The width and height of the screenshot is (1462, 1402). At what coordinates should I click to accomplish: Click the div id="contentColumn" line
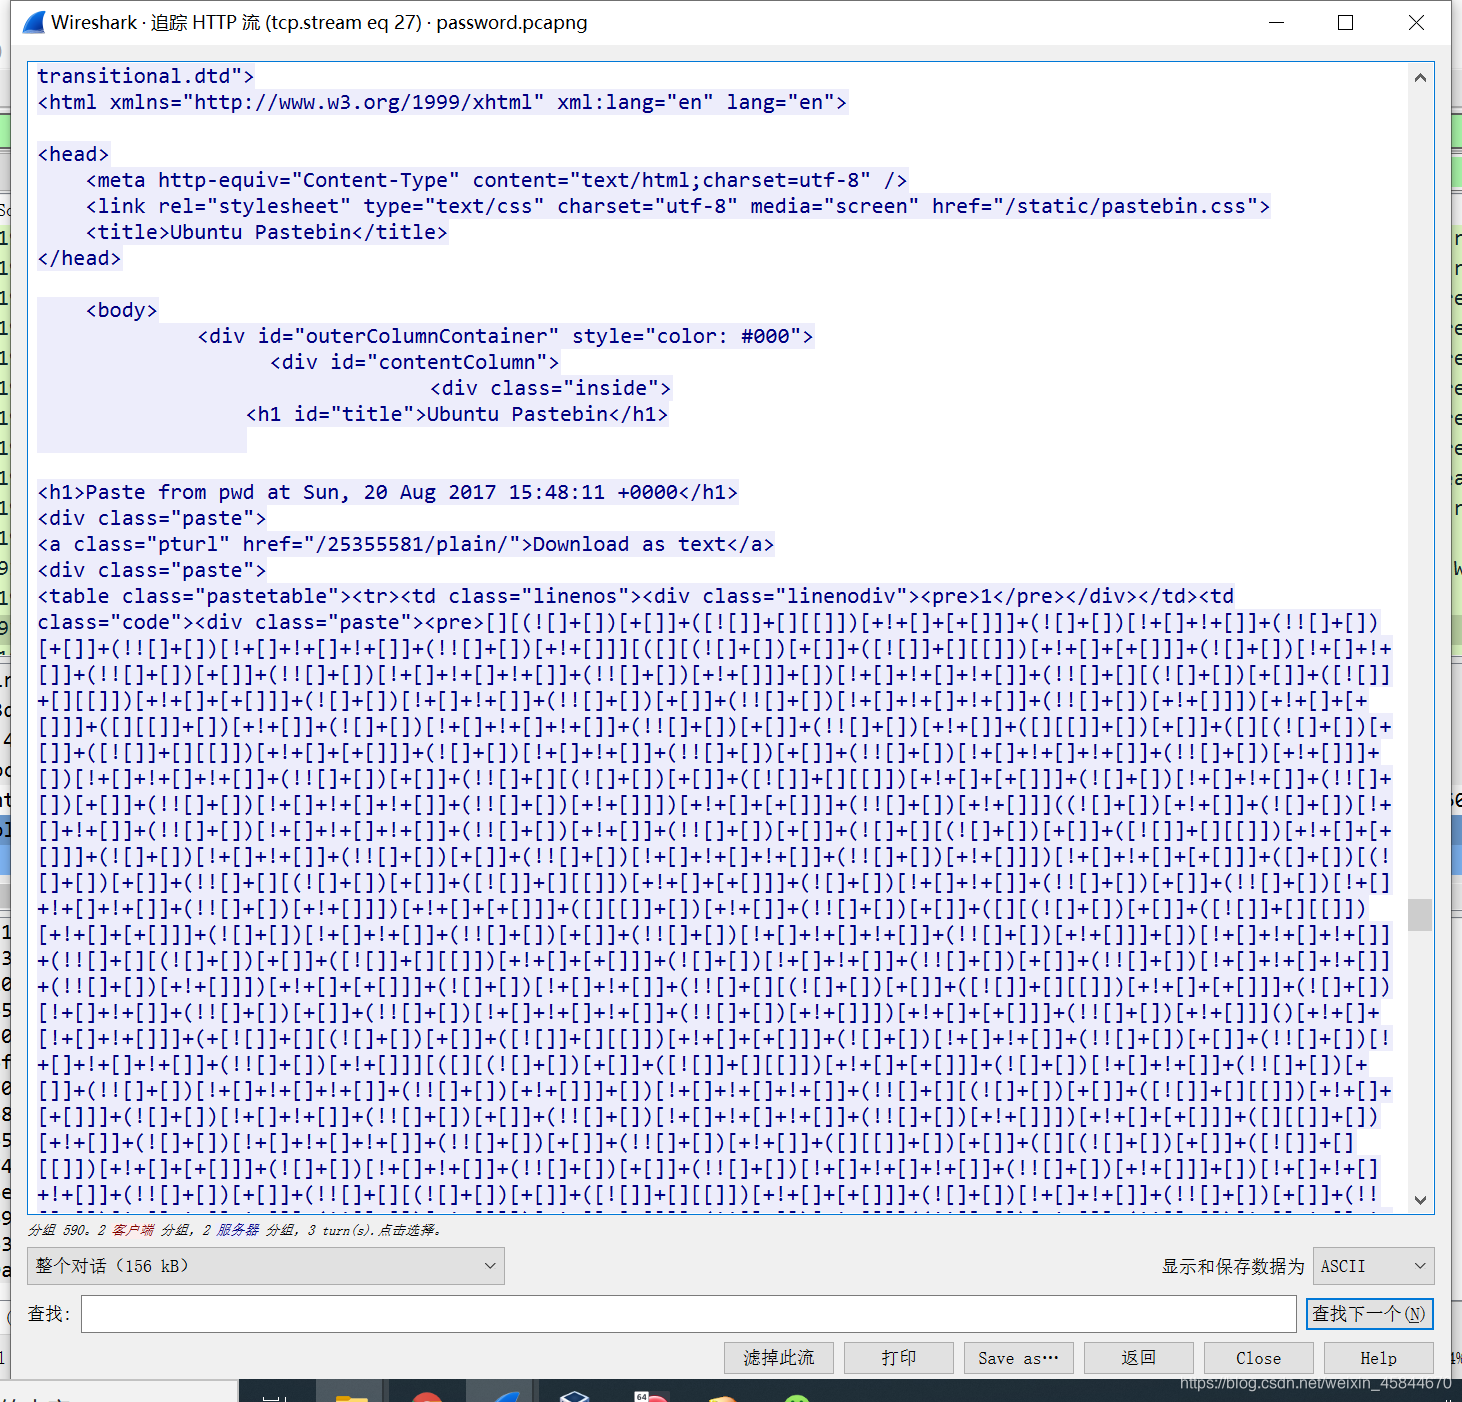pos(415,362)
